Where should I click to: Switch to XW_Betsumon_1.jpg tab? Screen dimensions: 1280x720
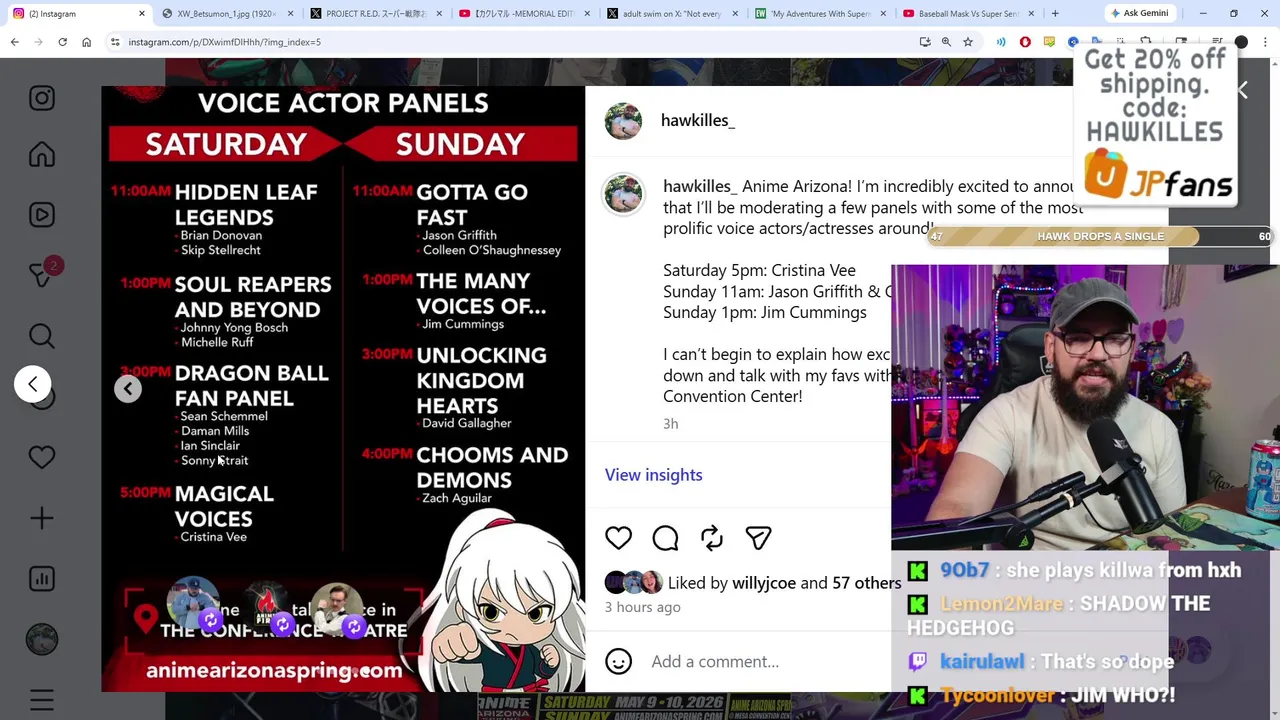(x=228, y=13)
